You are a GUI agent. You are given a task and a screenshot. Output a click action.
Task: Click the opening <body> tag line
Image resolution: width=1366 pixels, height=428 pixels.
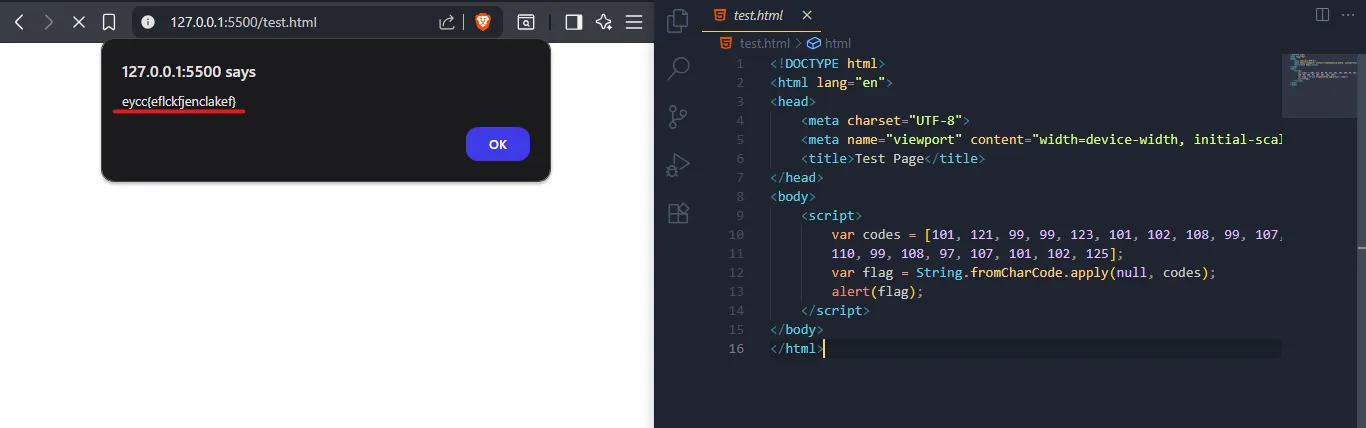pyautogui.click(x=793, y=197)
